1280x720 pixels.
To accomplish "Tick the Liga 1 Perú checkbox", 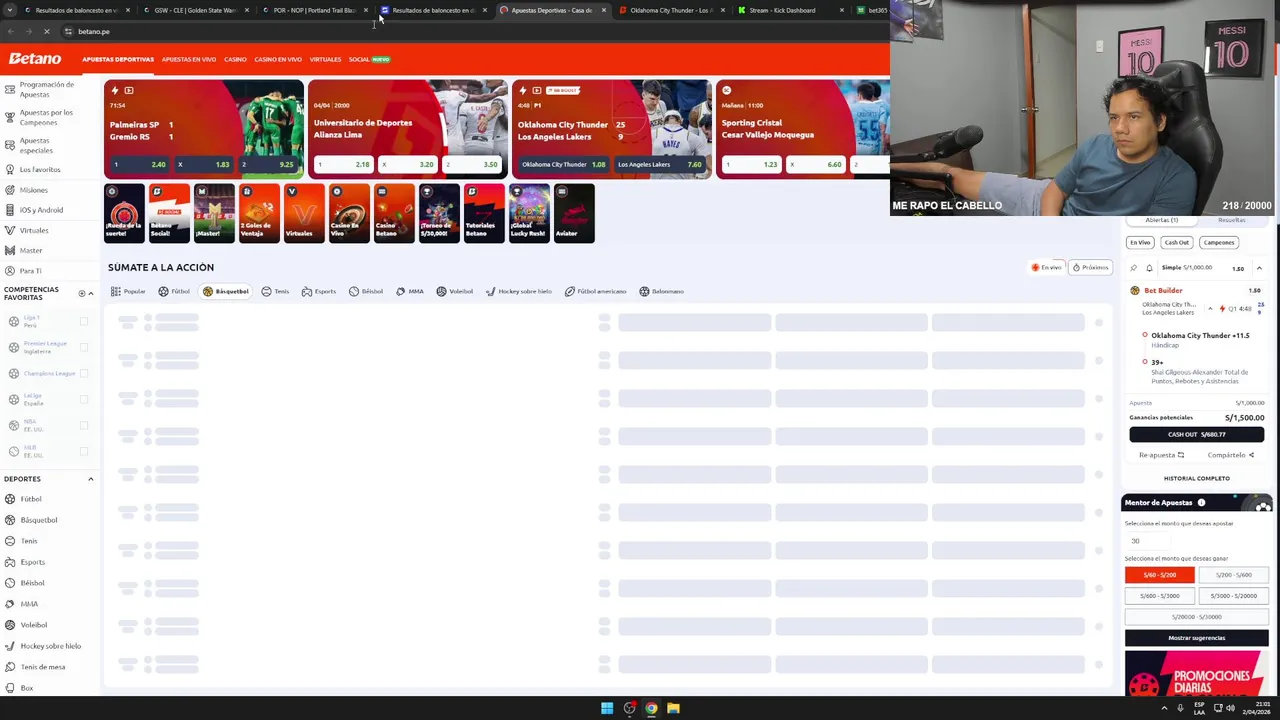I will [x=84, y=321].
